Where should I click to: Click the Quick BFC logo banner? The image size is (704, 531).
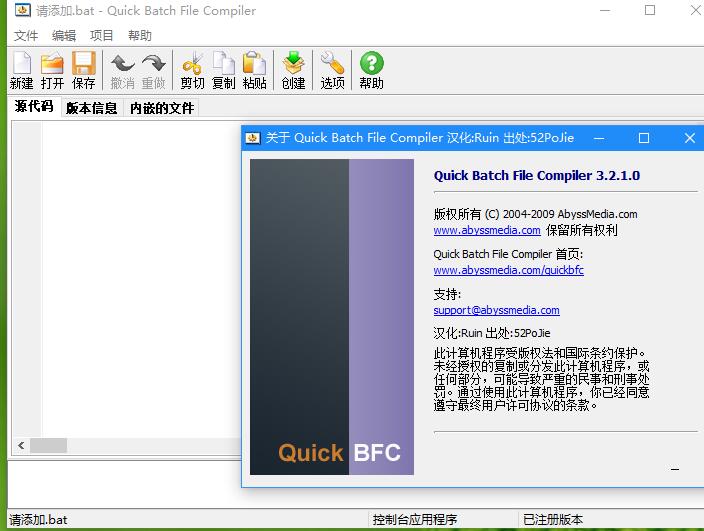pyautogui.click(x=332, y=317)
